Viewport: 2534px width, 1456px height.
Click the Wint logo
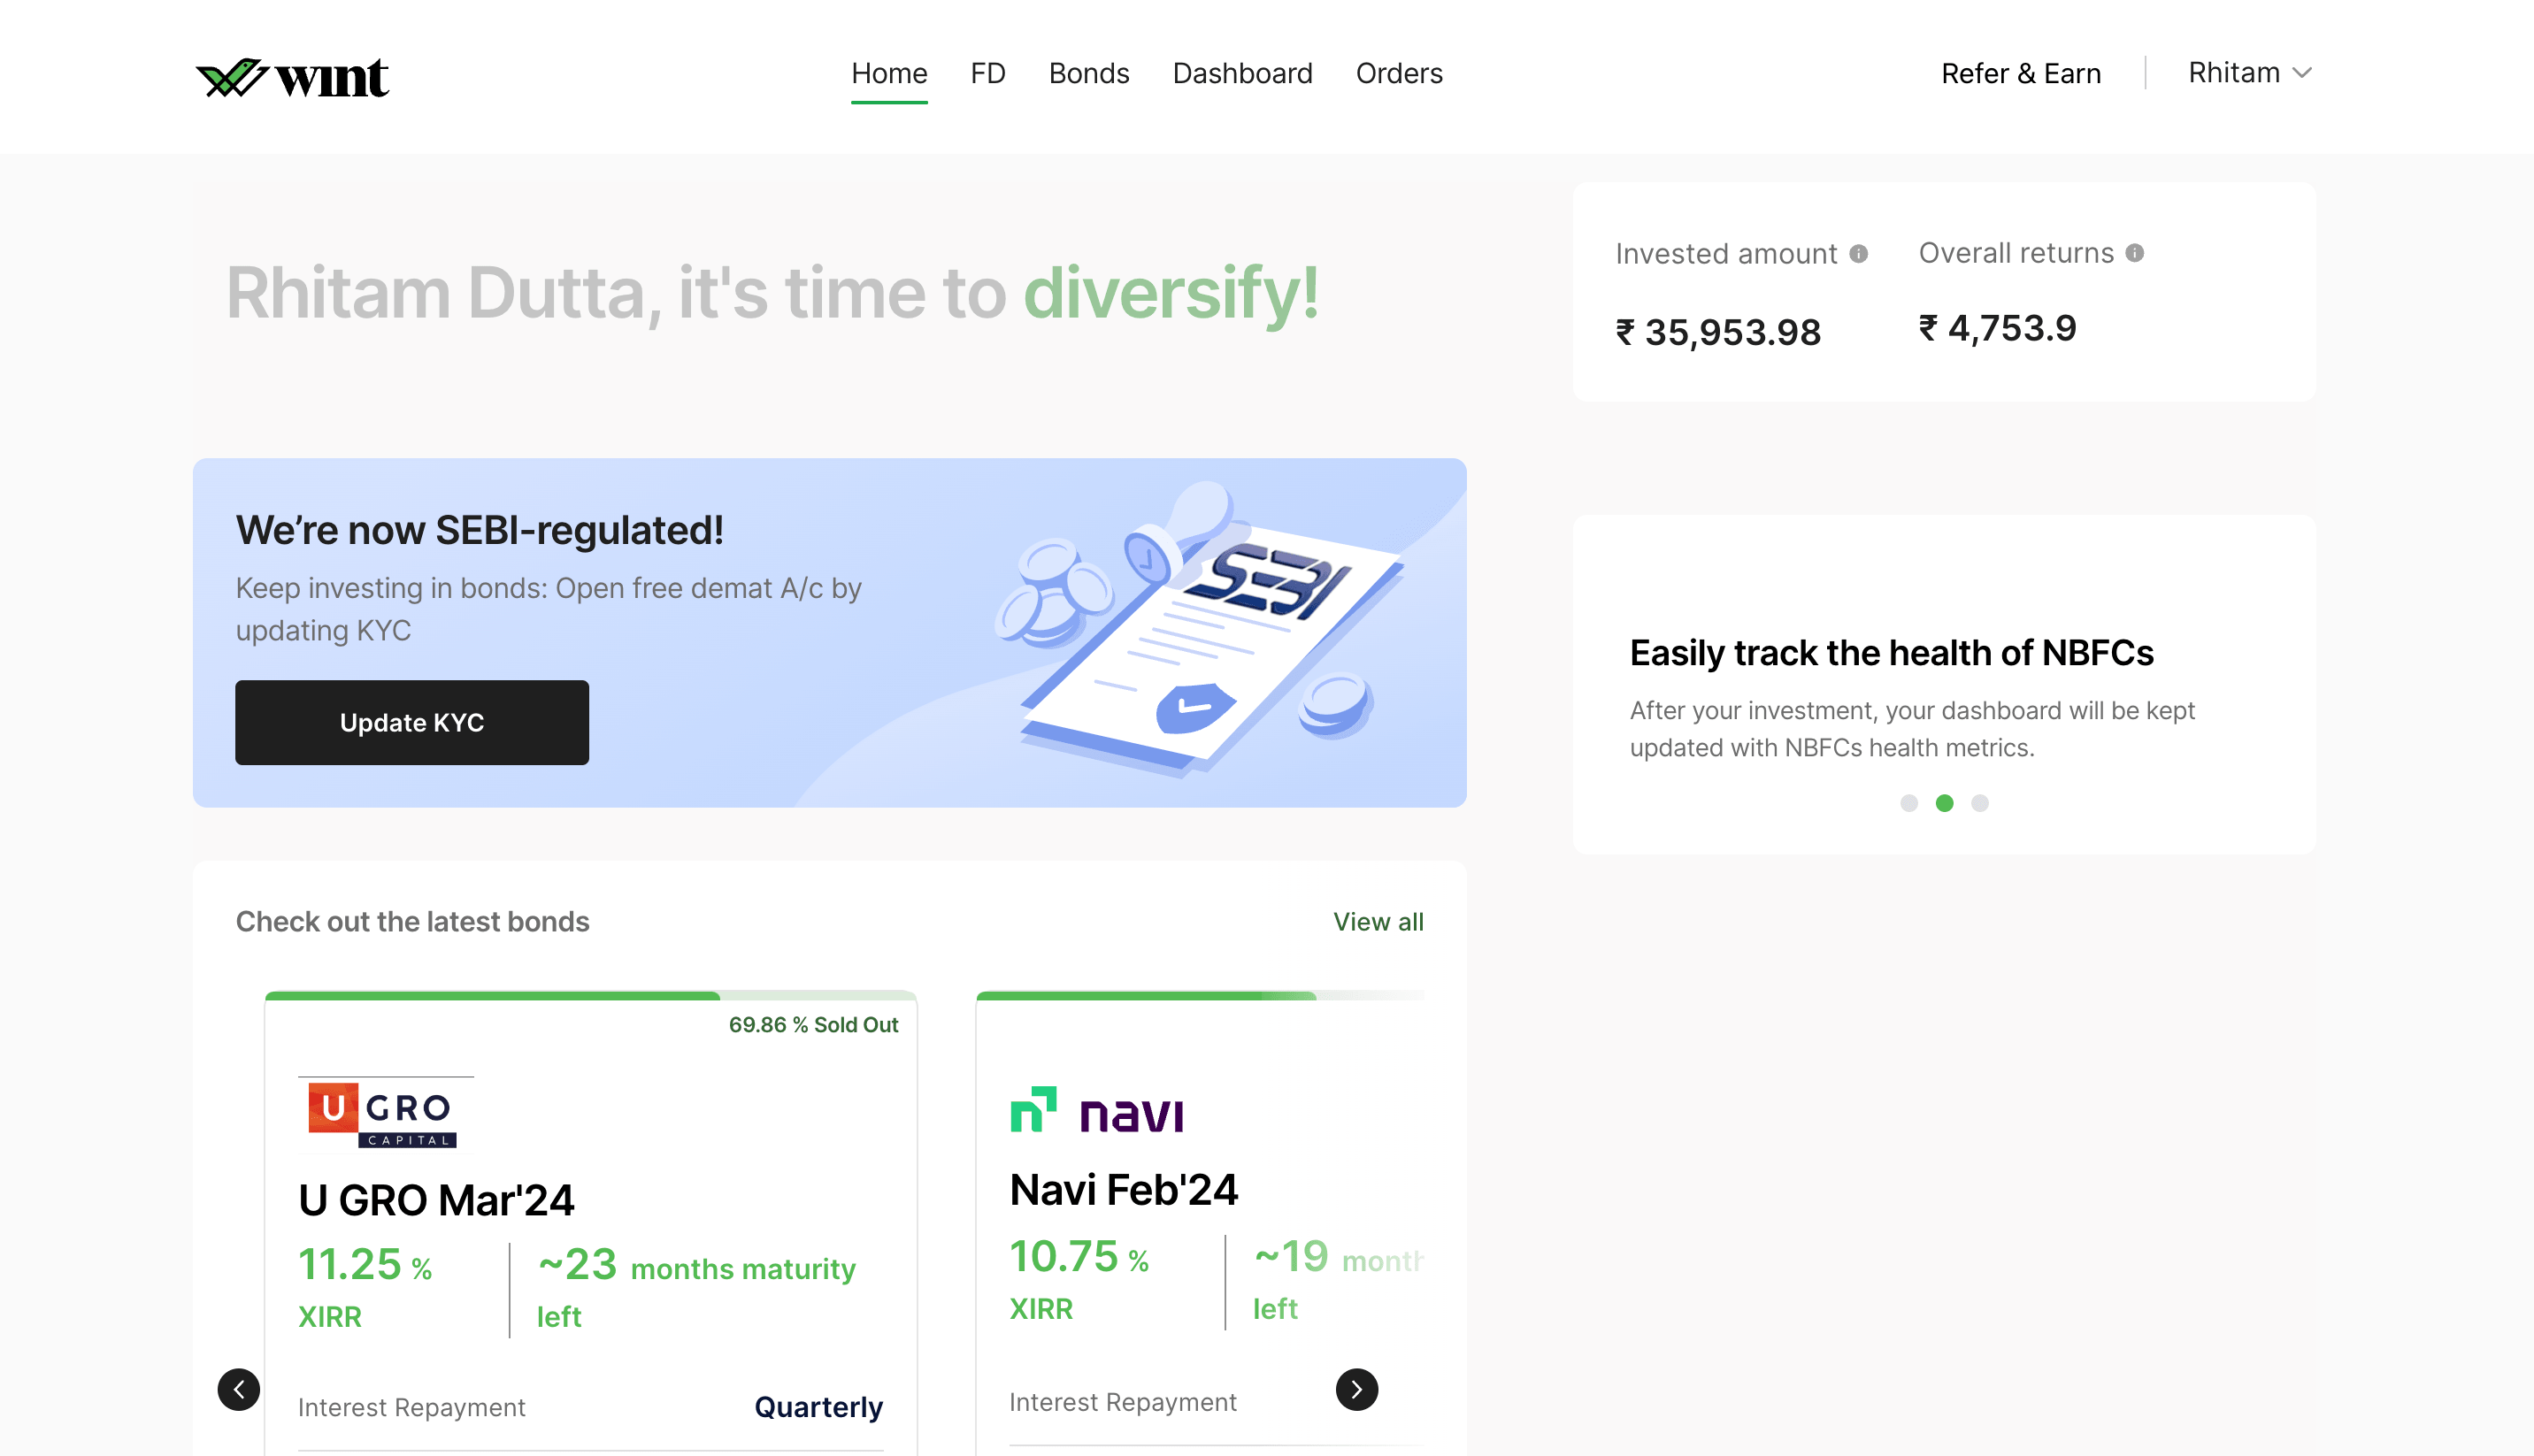(x=292, y=76)
